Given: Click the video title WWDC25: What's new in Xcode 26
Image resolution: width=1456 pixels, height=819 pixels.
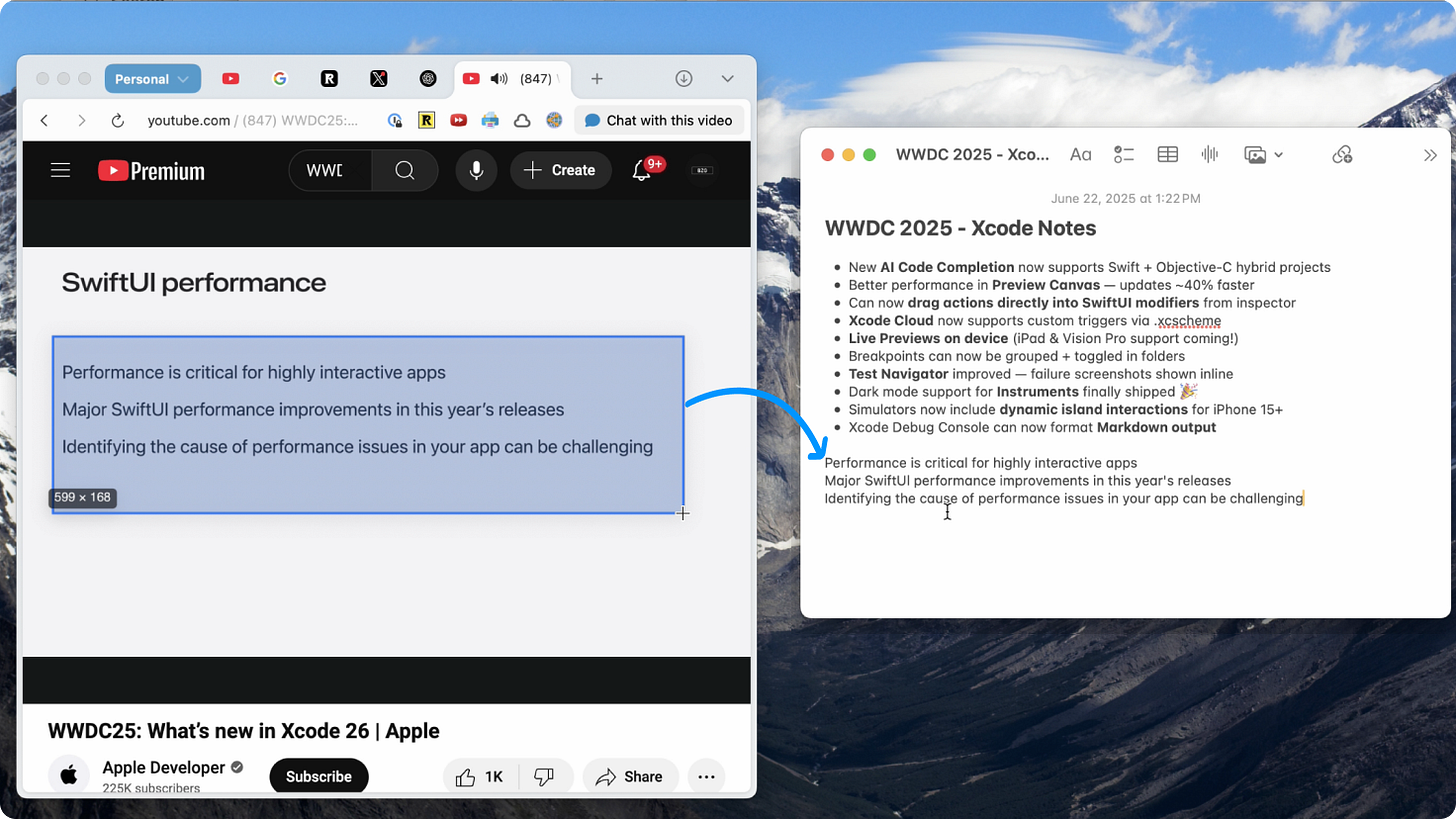Looking at the screenshot, I should [244, 730].
